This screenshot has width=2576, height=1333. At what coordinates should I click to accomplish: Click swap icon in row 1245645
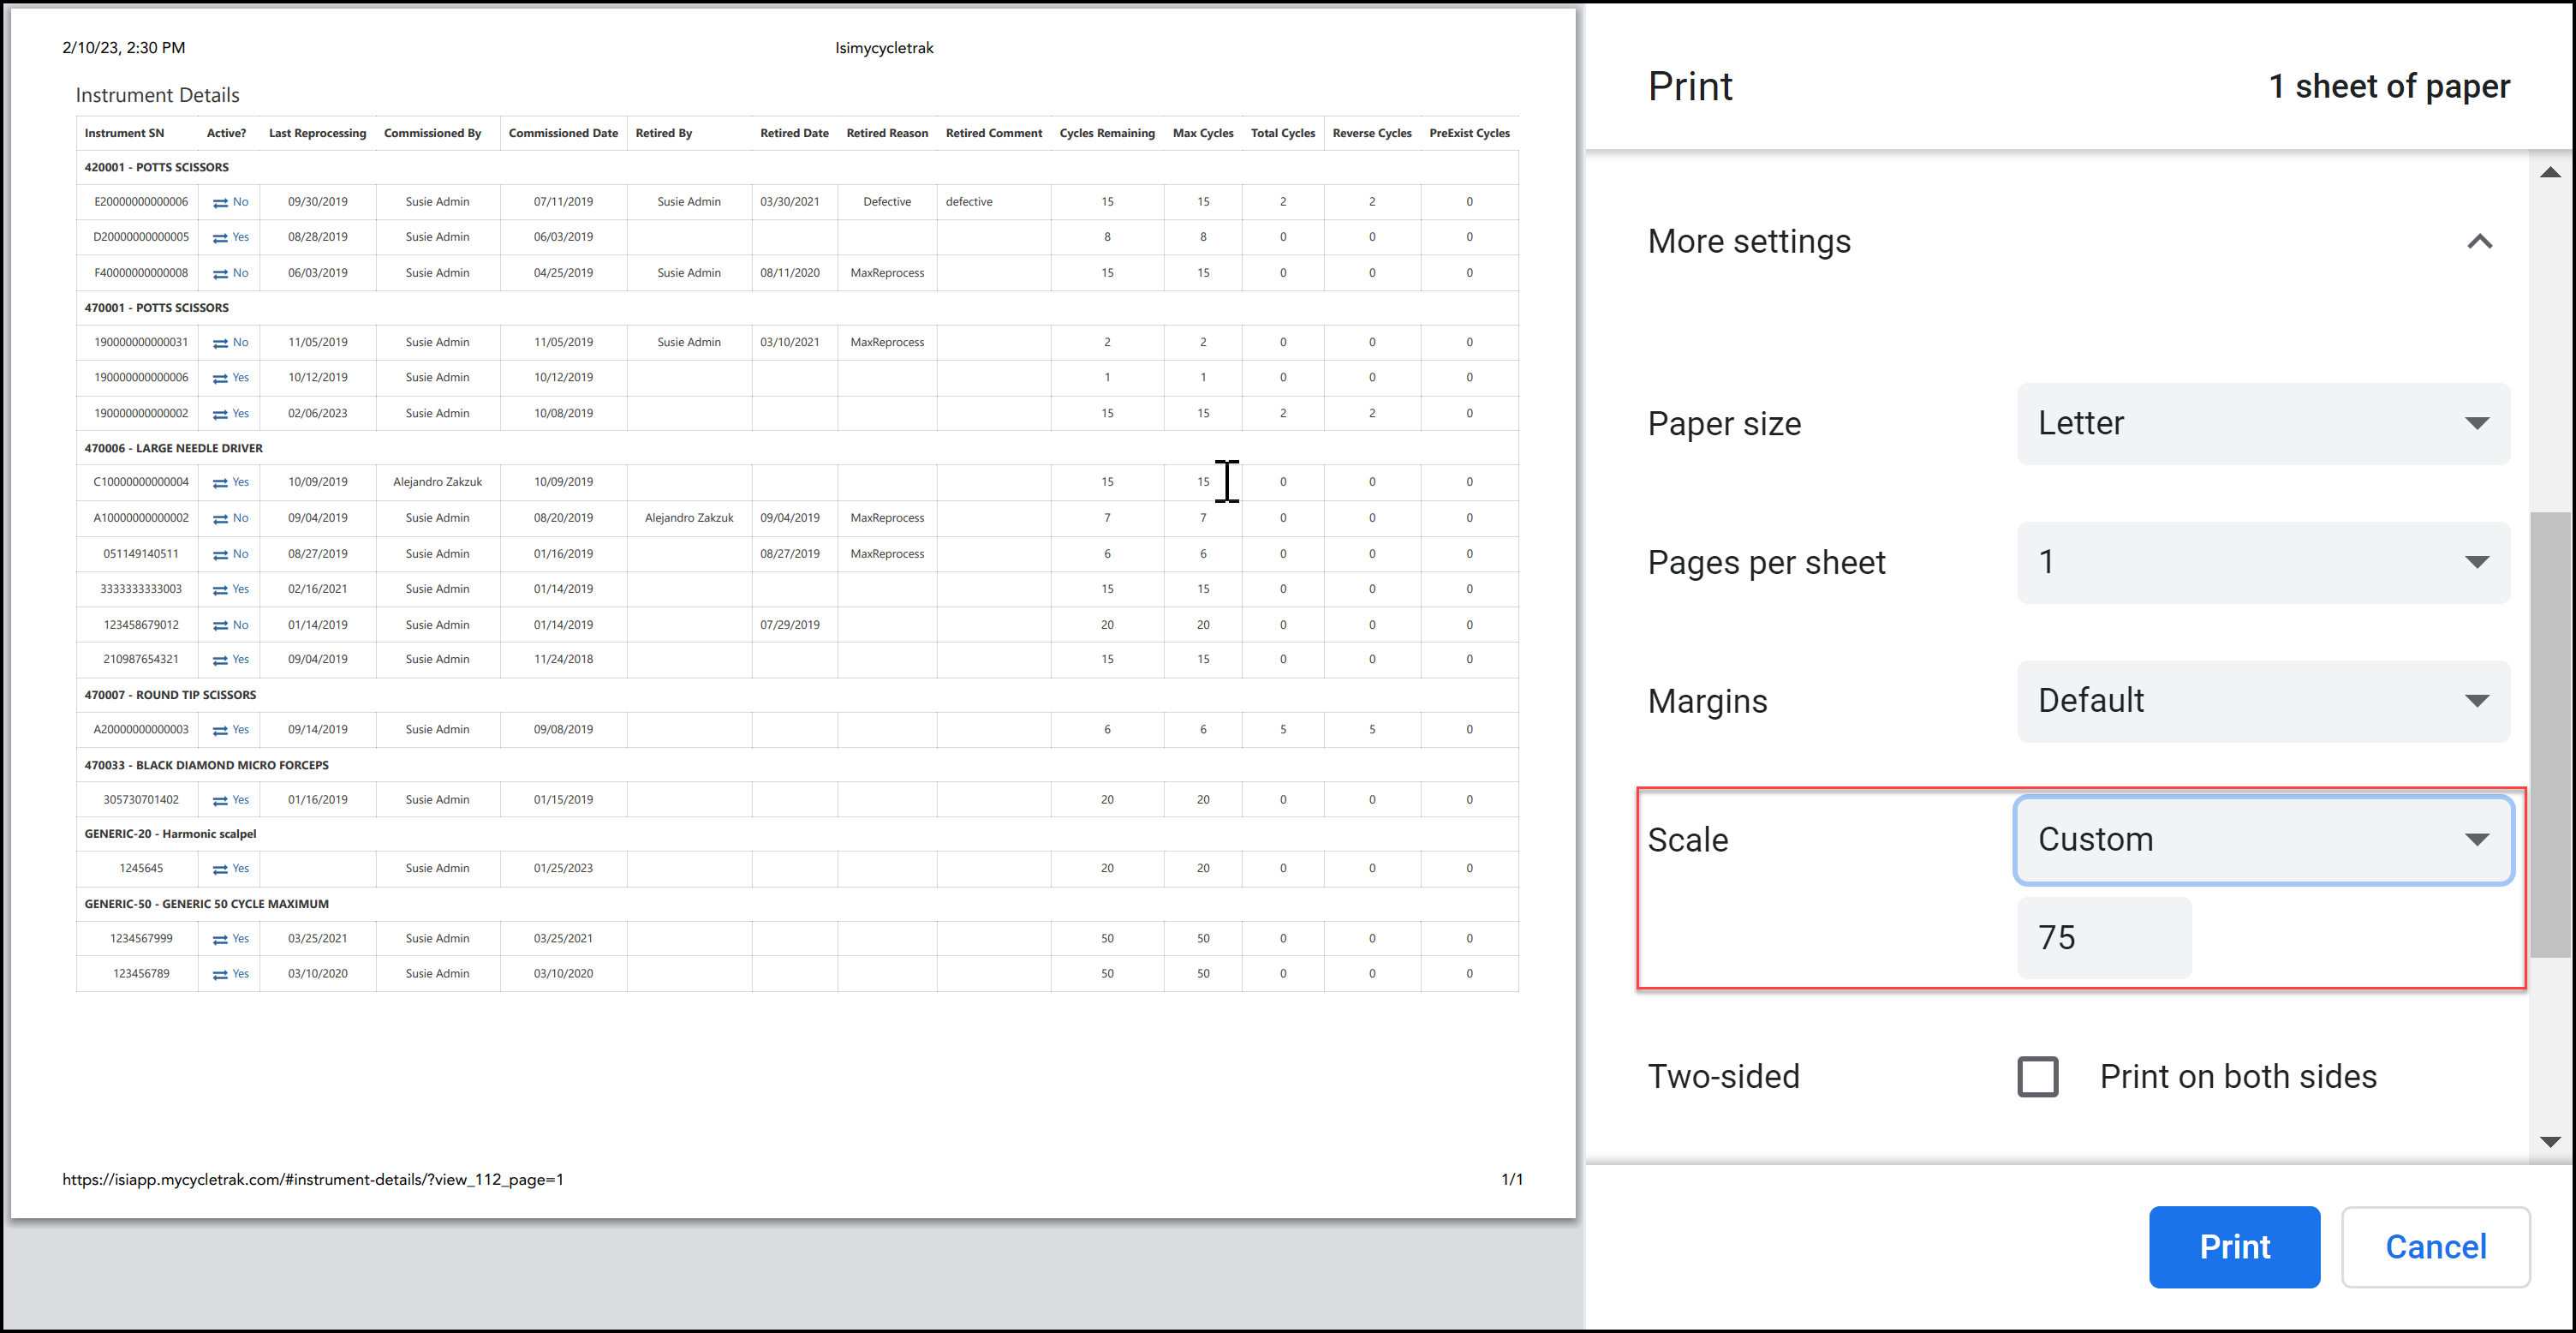coord(220,870)
